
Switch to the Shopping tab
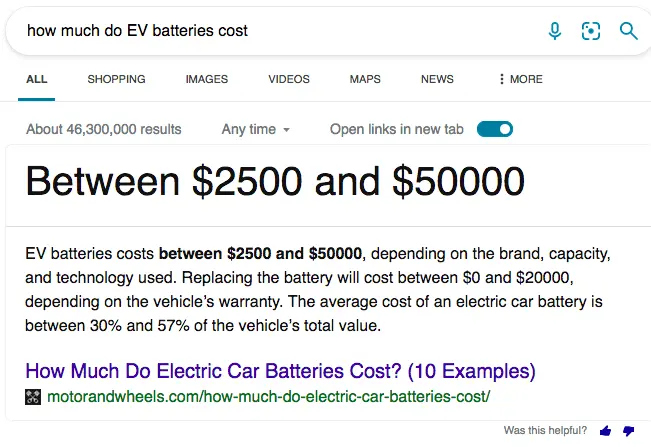point(116,79)
